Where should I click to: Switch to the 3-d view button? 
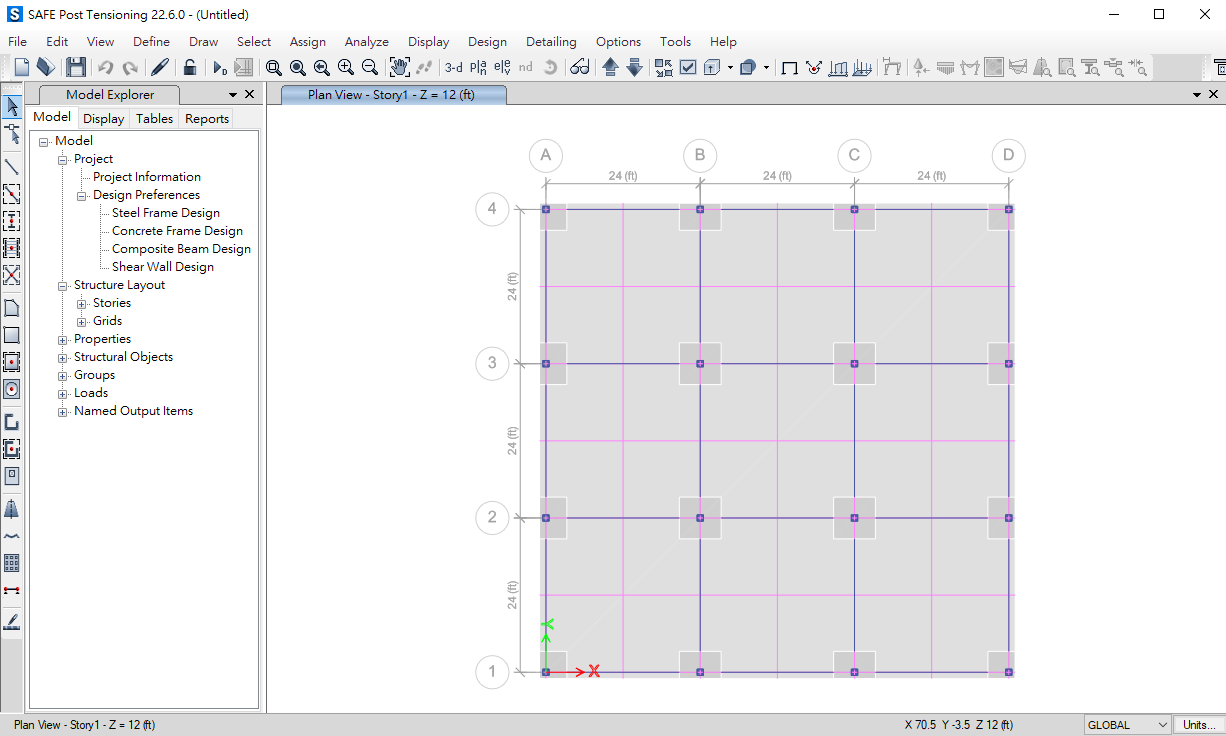coord(454,67)
